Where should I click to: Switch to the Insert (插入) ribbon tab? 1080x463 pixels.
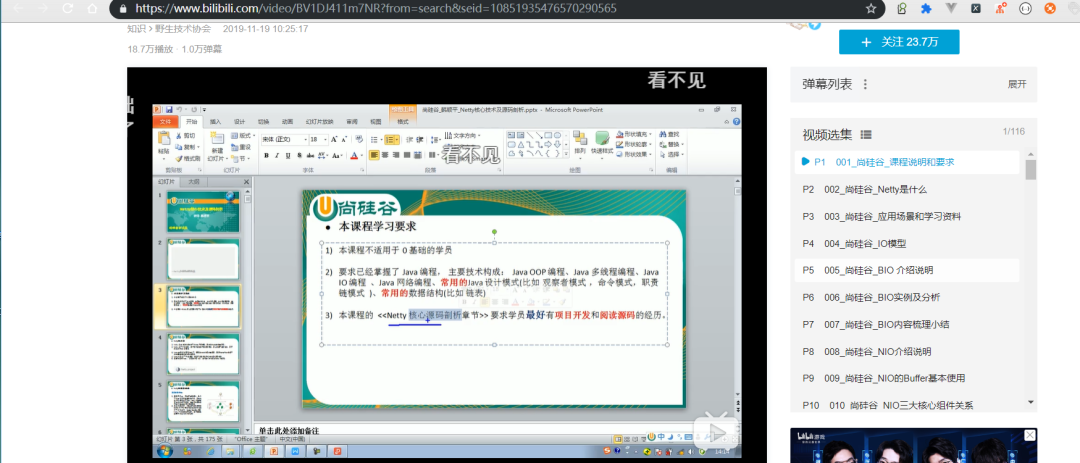[216, 121]
